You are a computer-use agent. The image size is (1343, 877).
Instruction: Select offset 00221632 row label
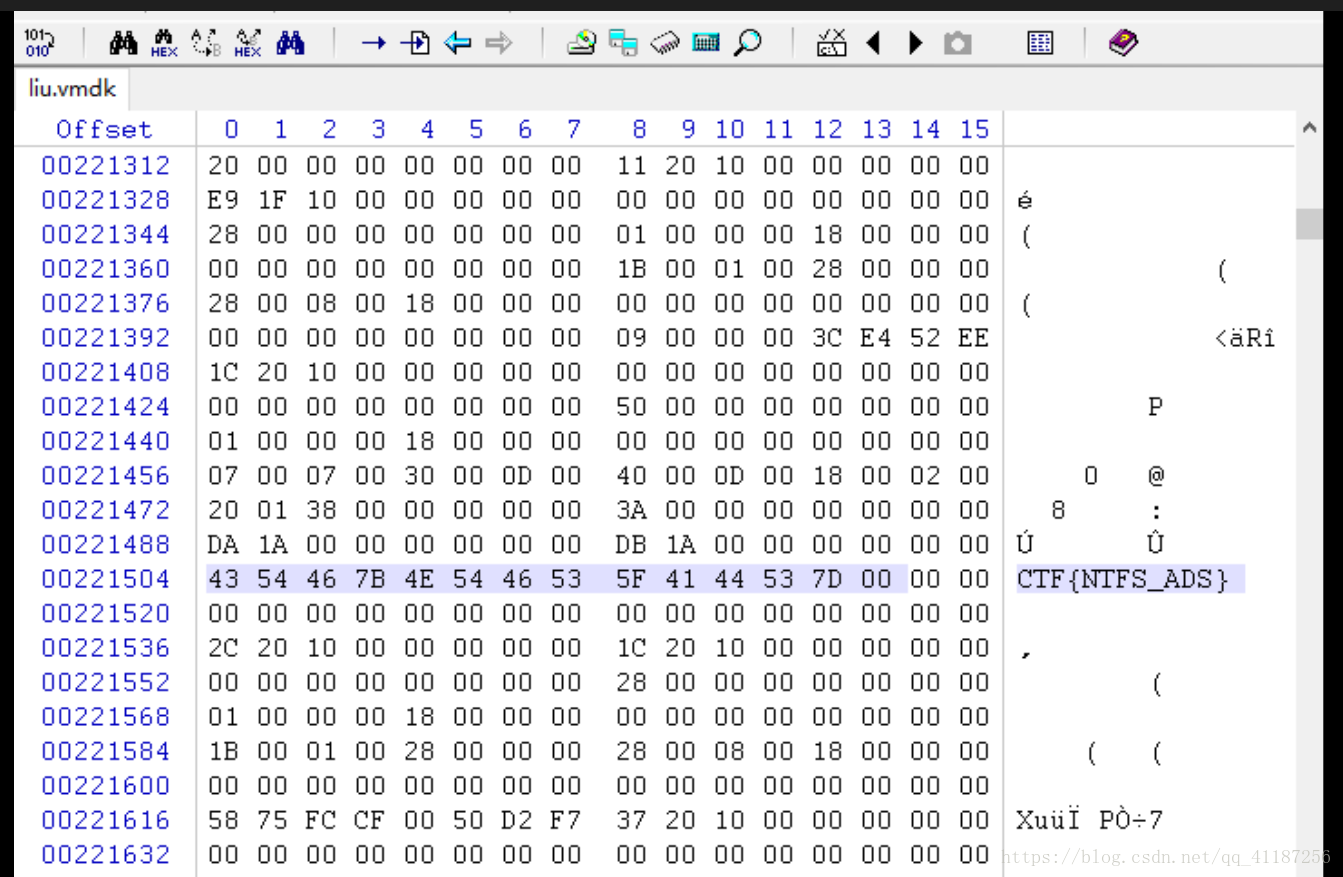coord(106,855)
